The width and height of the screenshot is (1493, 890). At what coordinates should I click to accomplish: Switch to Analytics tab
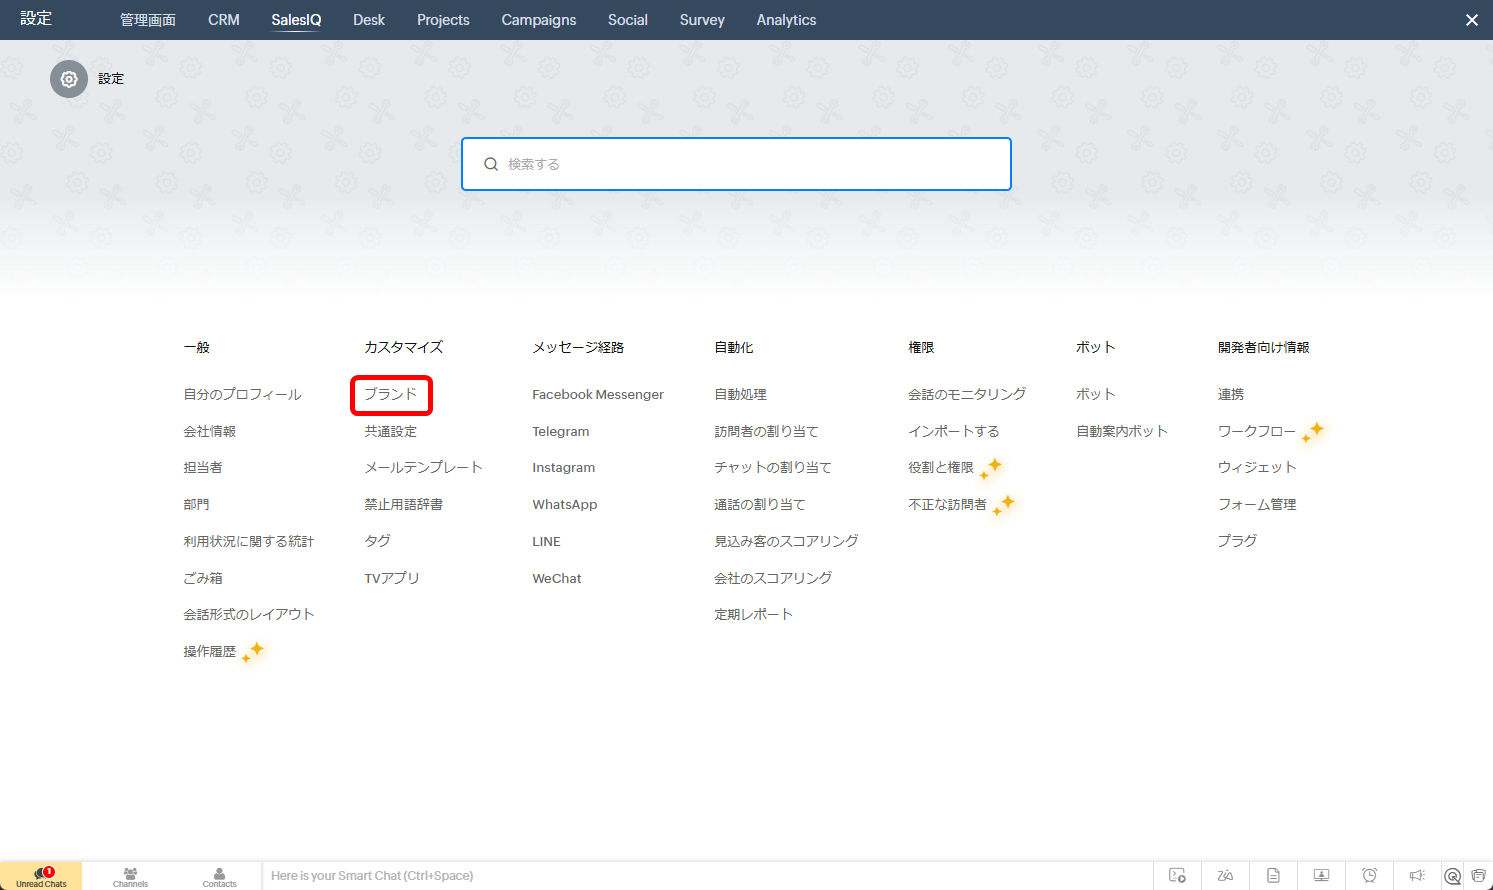coord(786,20)
